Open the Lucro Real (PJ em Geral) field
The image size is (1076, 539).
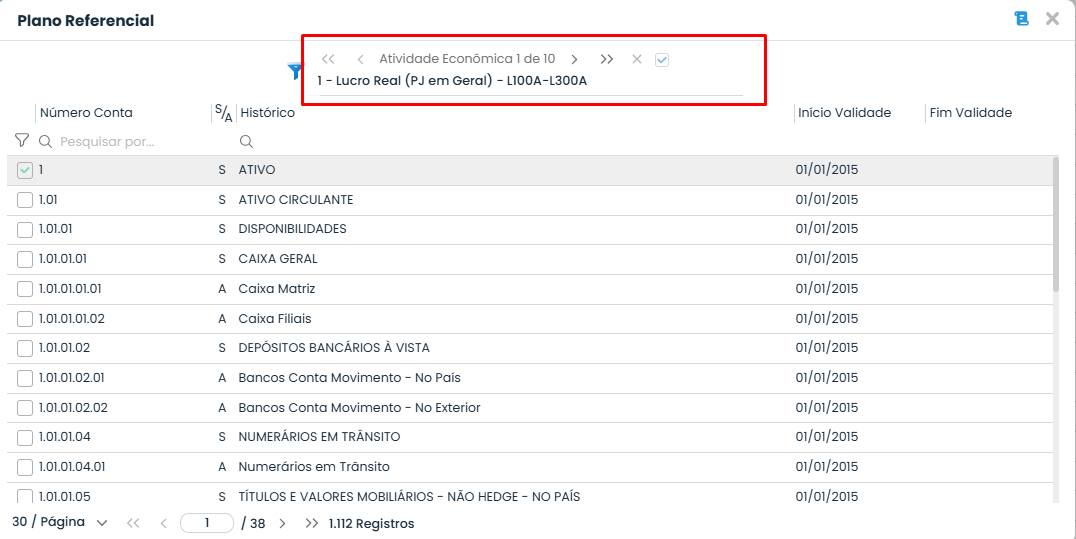(530, 81)
